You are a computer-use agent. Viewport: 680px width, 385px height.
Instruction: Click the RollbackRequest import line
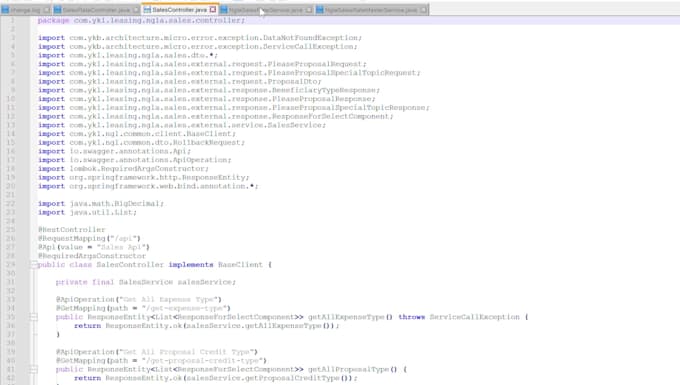[141, 142]
